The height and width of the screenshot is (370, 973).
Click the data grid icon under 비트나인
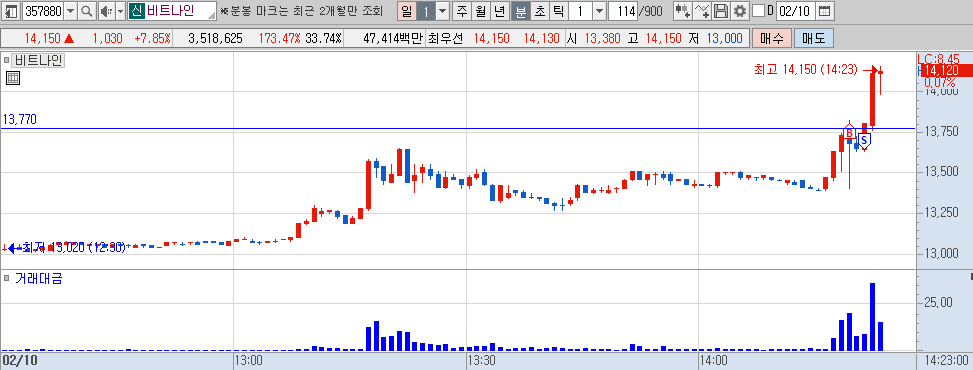coord(12,78)
